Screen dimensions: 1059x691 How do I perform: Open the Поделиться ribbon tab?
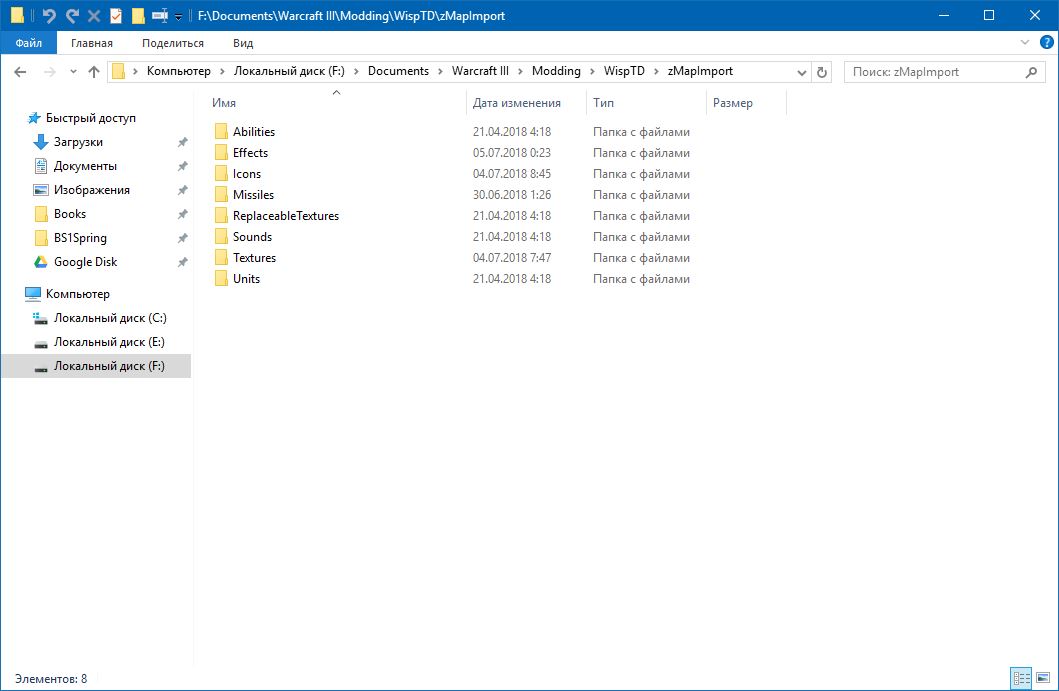[x=173, y=43]
